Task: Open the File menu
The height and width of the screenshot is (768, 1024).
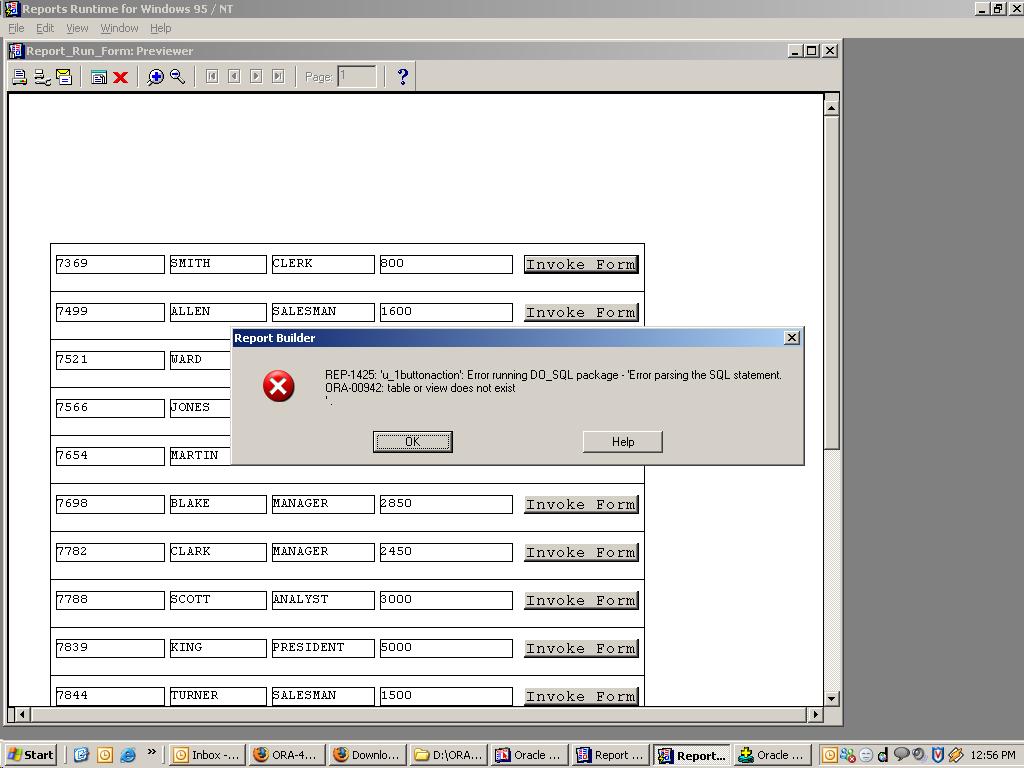Action: pyautogui.click(x=16, y=28)
